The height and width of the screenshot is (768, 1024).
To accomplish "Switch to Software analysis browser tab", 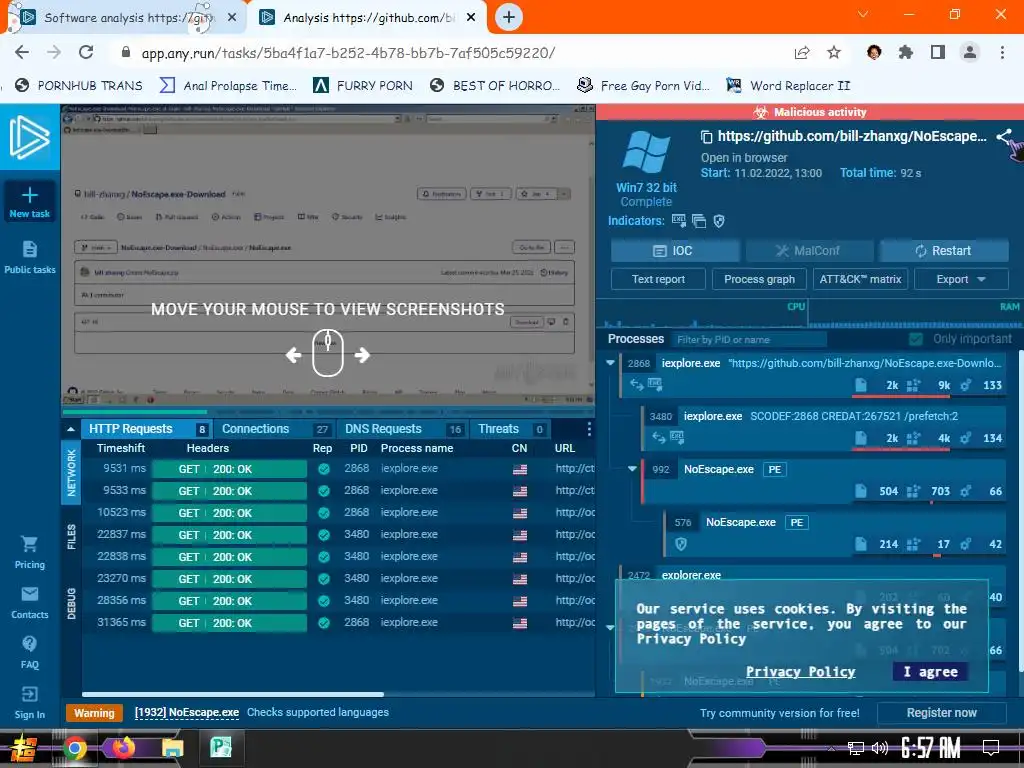I will (x=127, y=18).
